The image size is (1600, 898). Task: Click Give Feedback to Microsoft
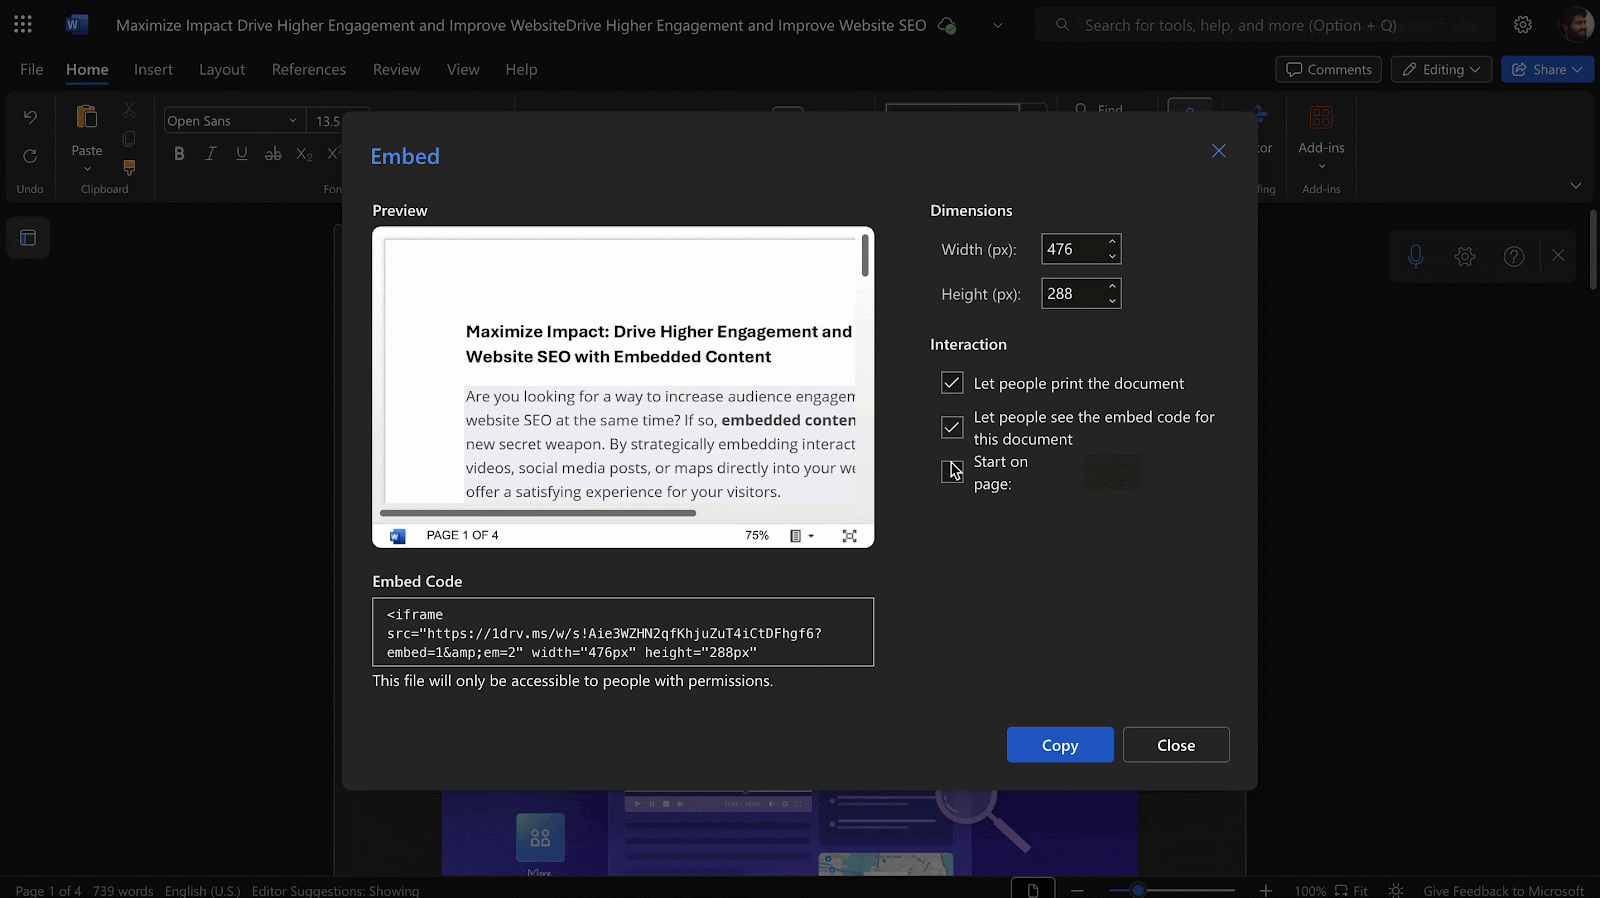pos(1503,890)
